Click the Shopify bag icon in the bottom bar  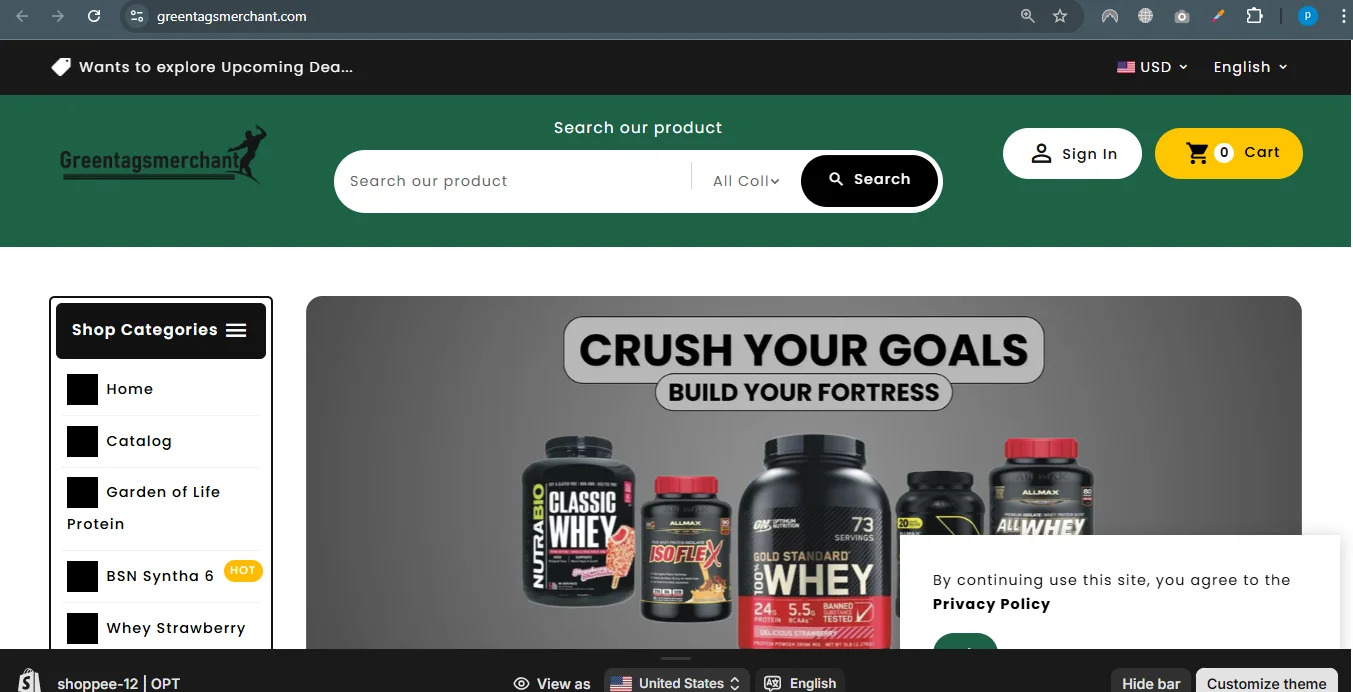(x=29, y=681)
